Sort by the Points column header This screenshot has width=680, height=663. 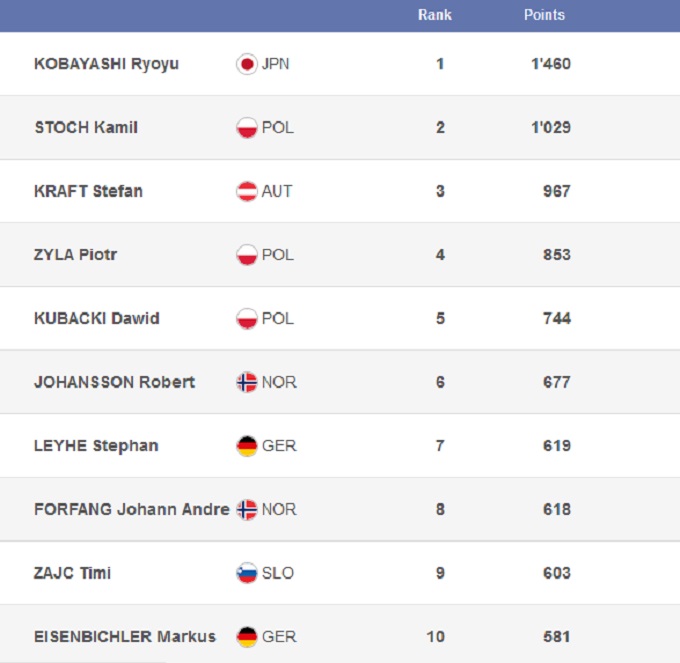coord(544,15)
